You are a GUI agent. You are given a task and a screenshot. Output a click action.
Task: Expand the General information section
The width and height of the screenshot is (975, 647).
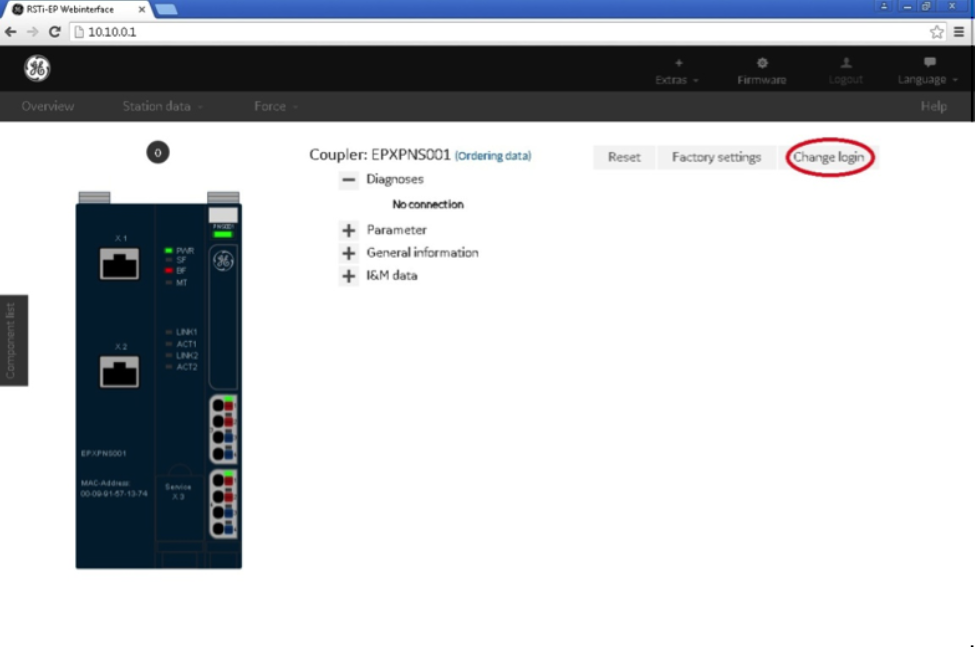349,253
